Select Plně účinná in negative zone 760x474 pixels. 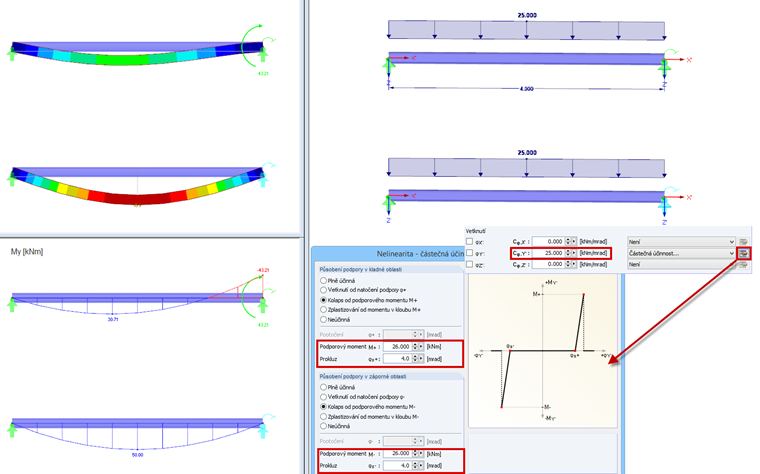[x=323, y=387]
